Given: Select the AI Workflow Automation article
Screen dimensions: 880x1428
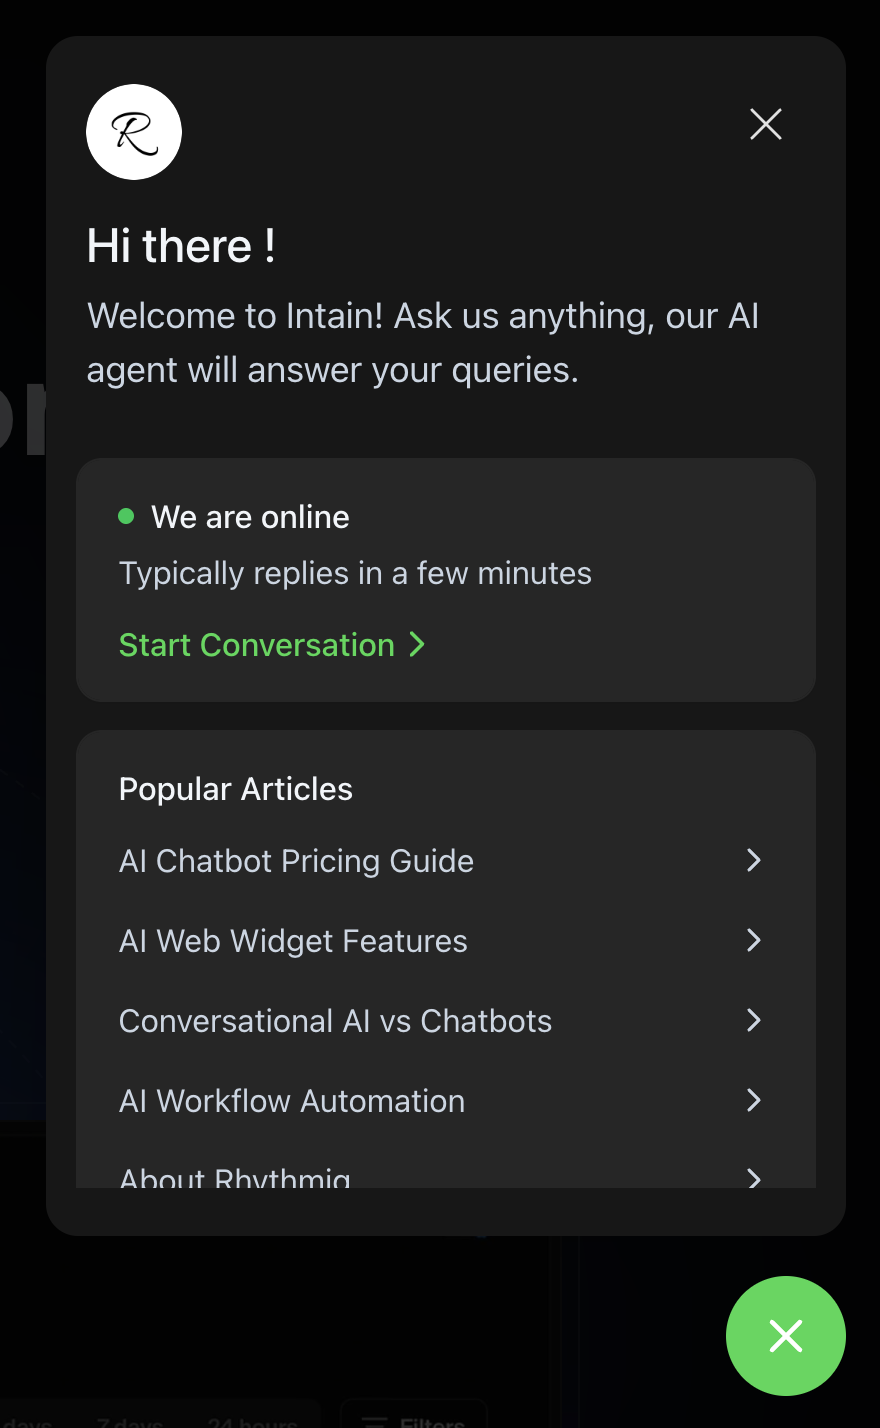Looking at the screenshot, I should pyautogui.click(x=292, y=1101).
